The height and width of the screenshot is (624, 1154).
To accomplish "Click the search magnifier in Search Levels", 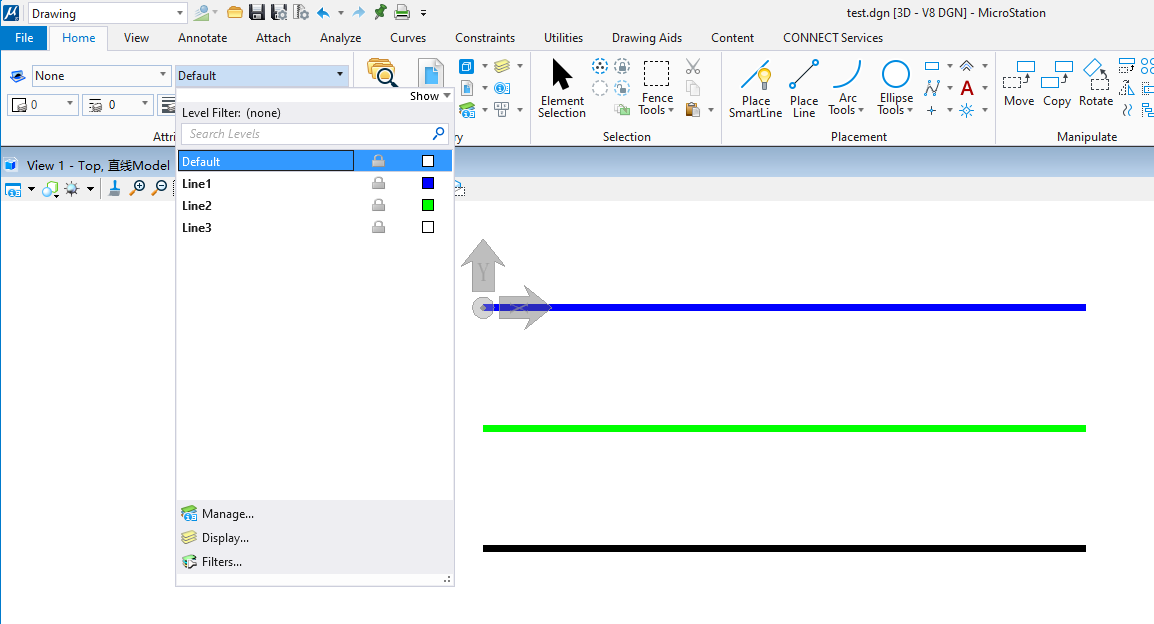I will [439, 133].
